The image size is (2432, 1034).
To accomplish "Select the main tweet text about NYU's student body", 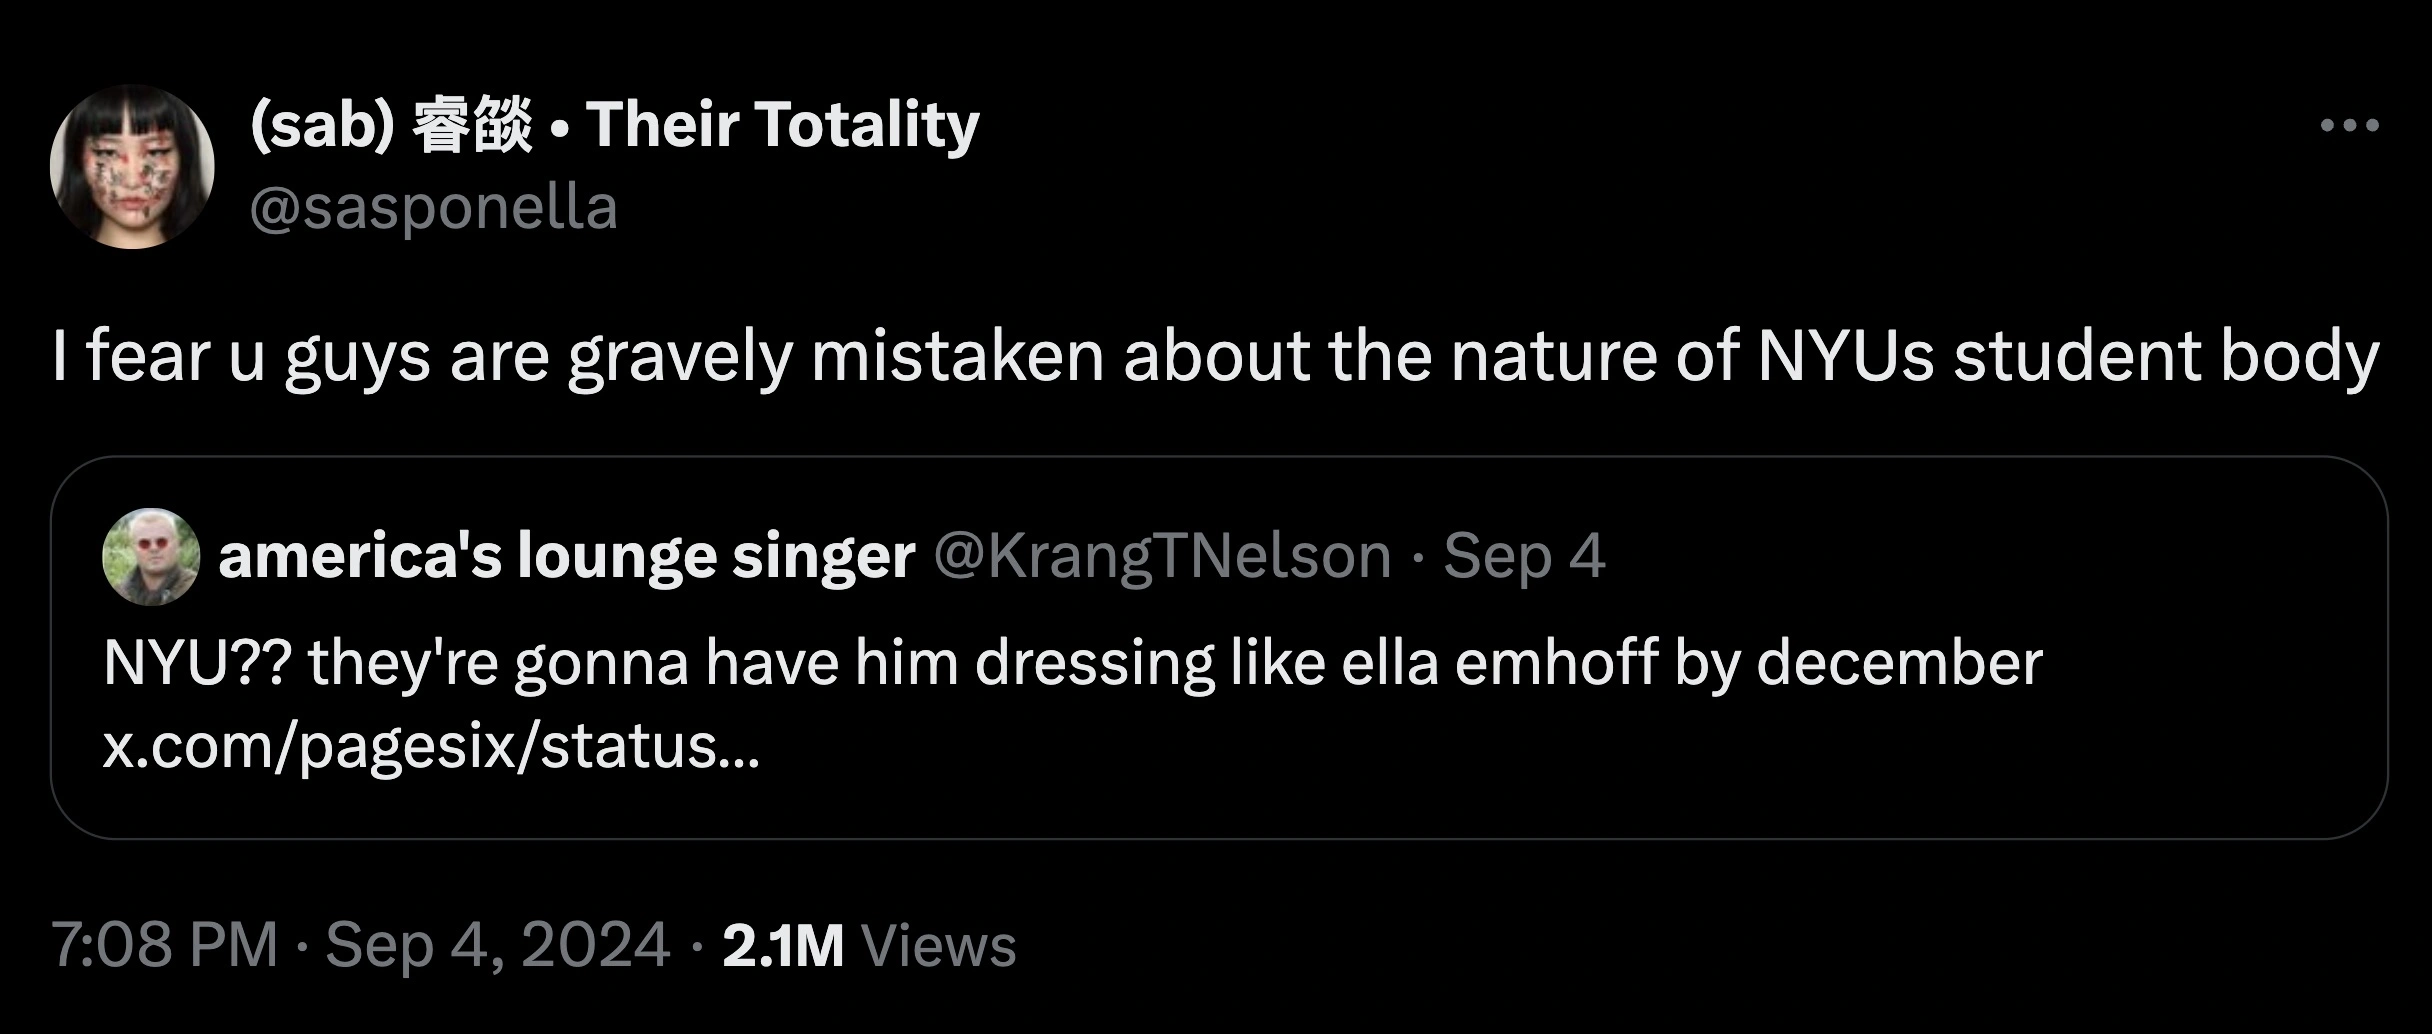I will pyautogui.click(x=1214, y=357).
